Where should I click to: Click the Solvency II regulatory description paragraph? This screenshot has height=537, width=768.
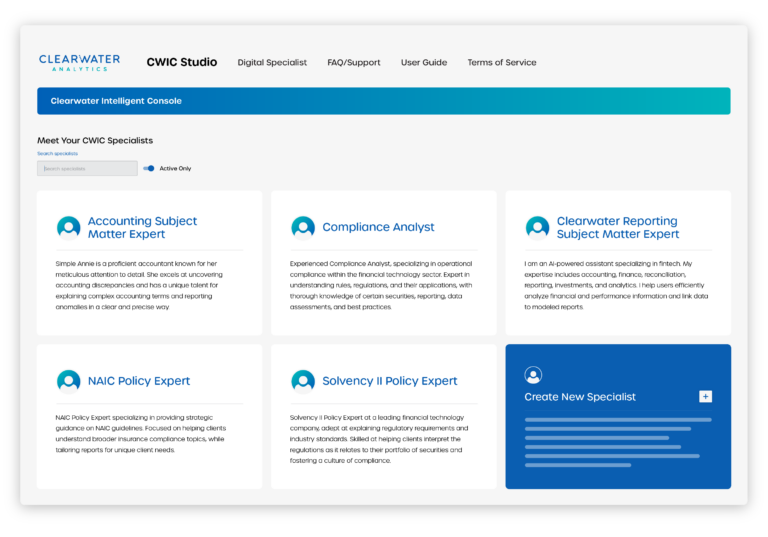click(x=379, y=439)
